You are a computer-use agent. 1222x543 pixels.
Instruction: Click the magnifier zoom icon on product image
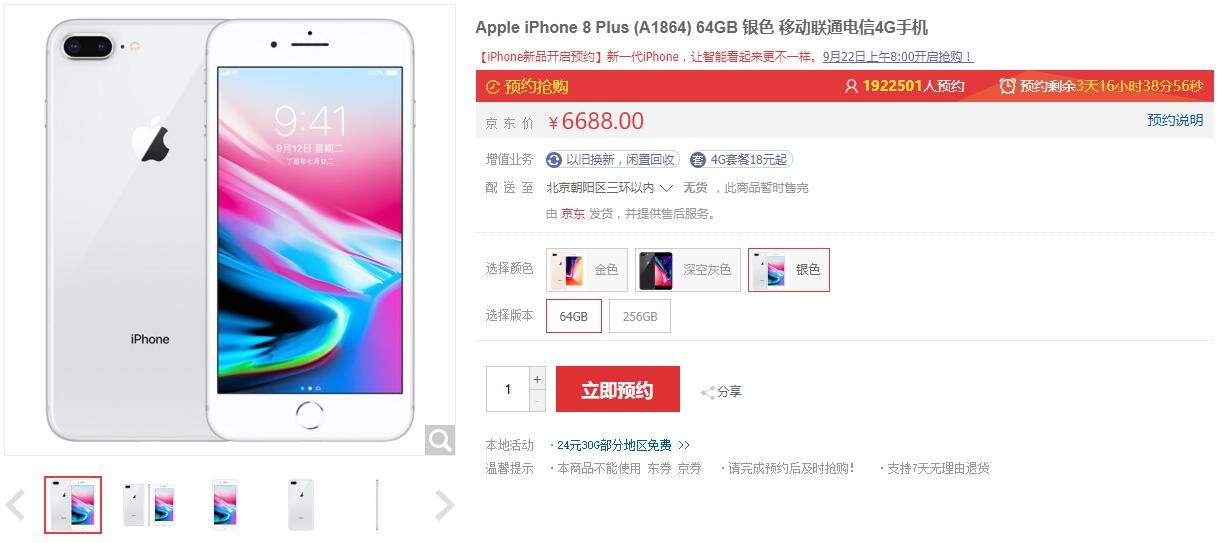point(440,440)
